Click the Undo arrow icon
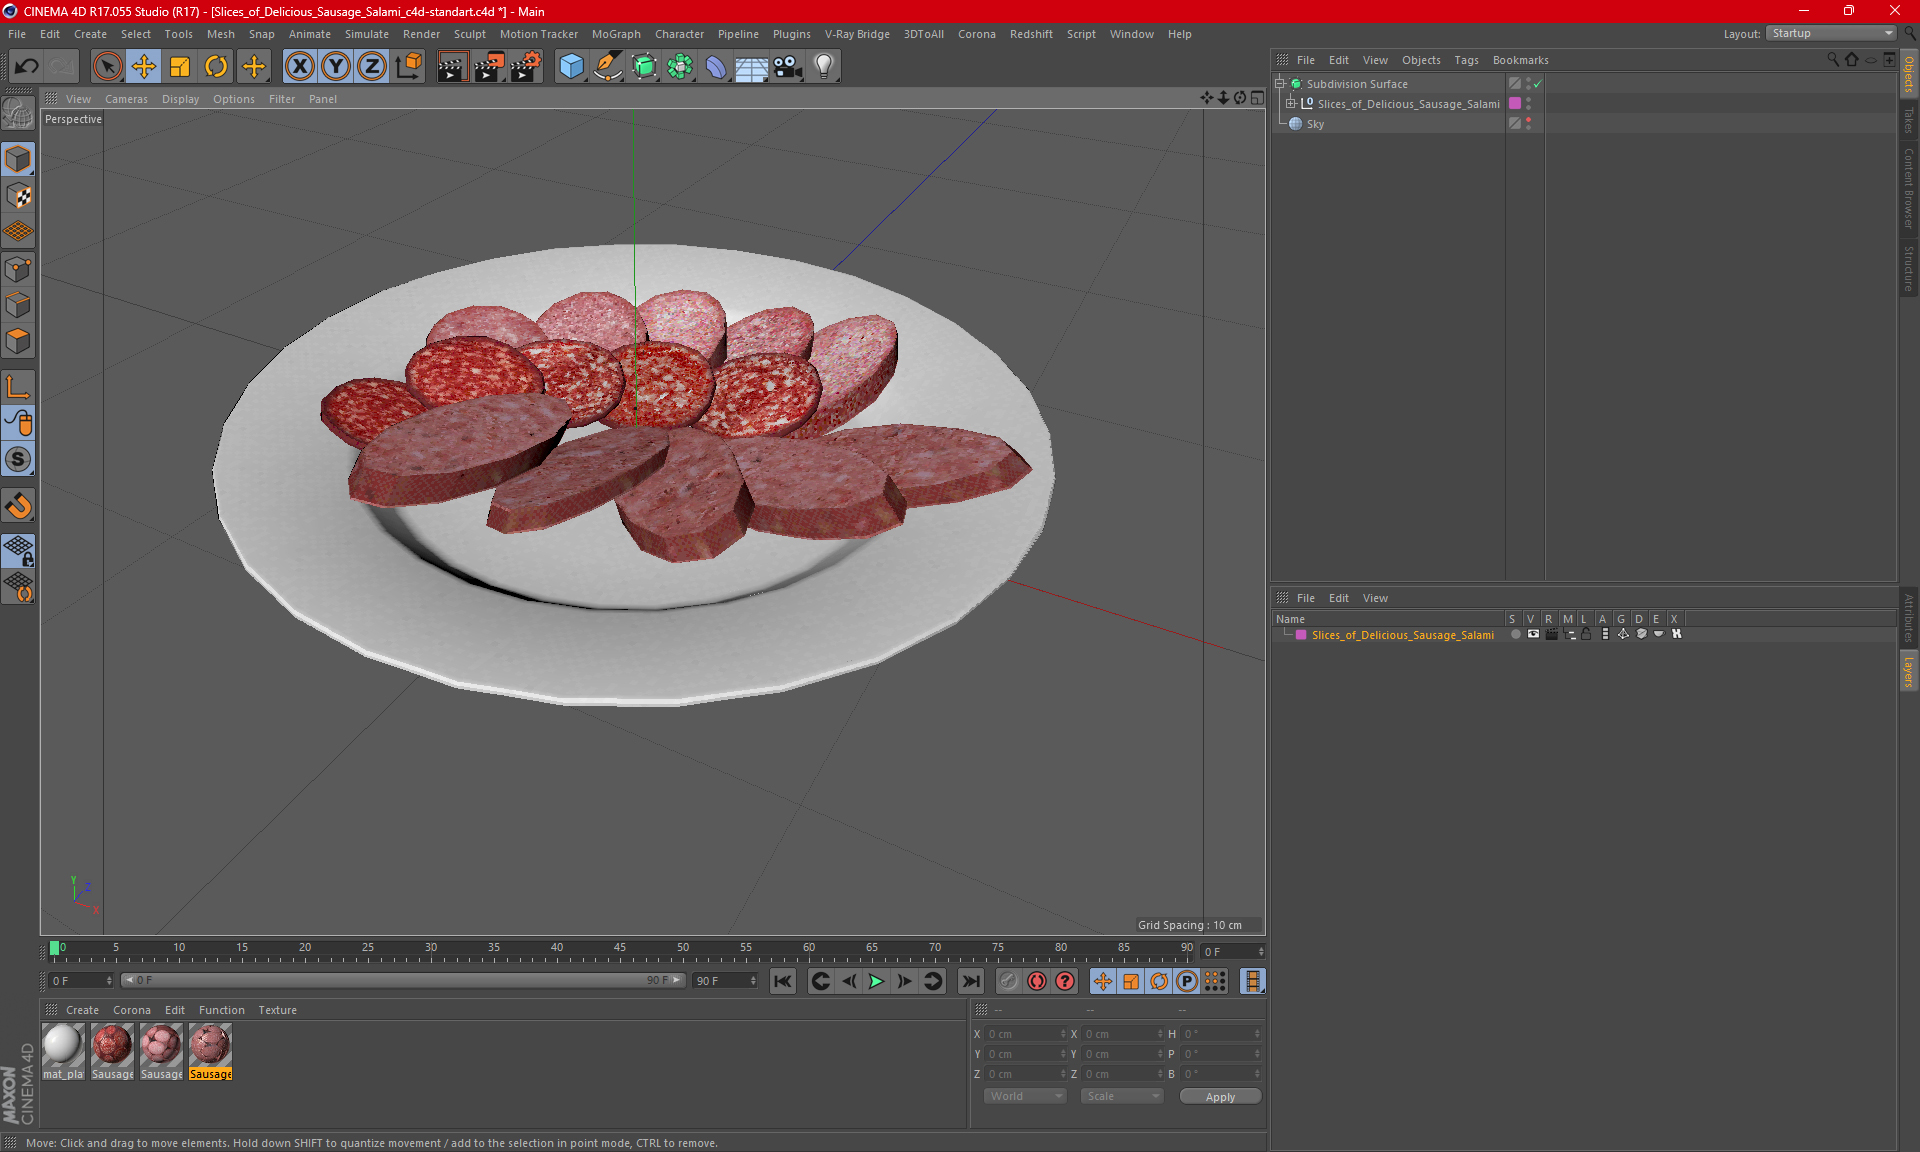Image resolution: width=1920 pixels, height=1152 pixels. [27, 67]
